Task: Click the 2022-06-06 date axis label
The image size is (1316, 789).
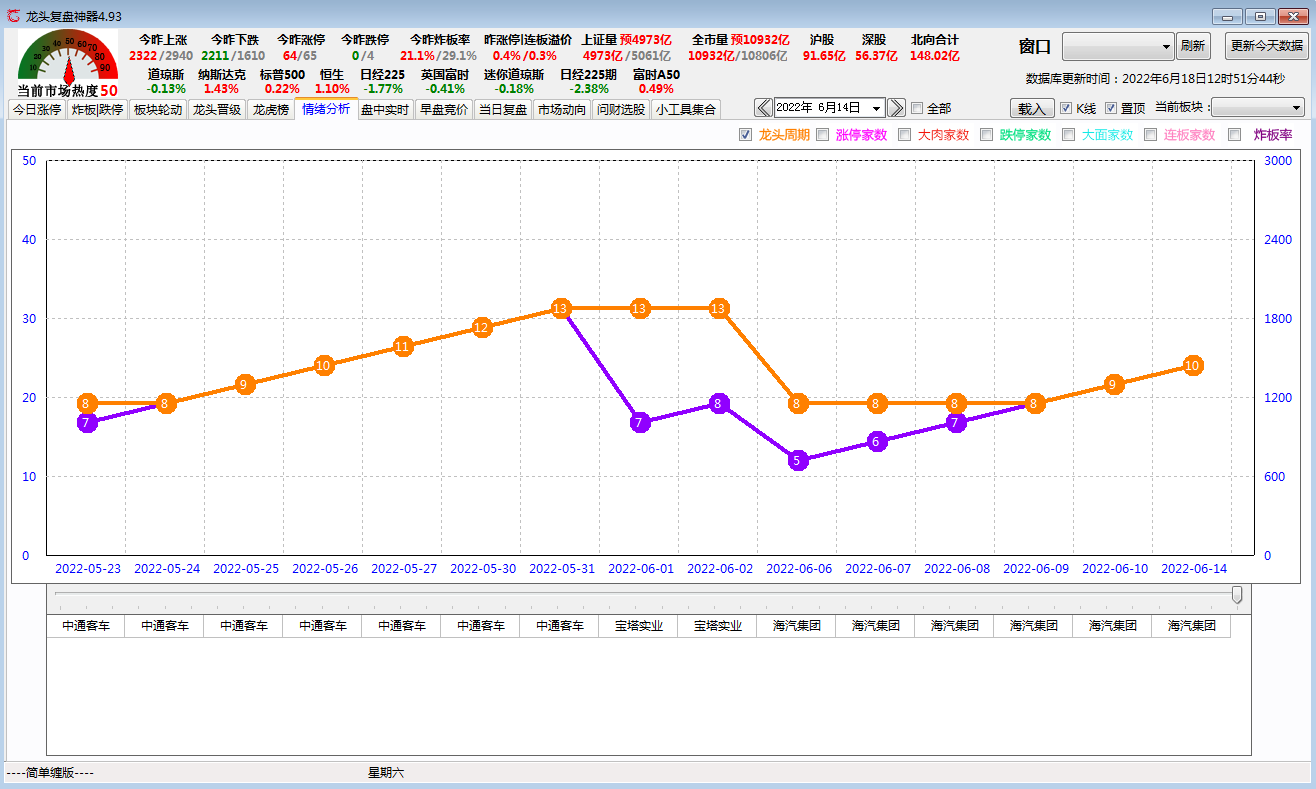Action: tap(798, 568)
